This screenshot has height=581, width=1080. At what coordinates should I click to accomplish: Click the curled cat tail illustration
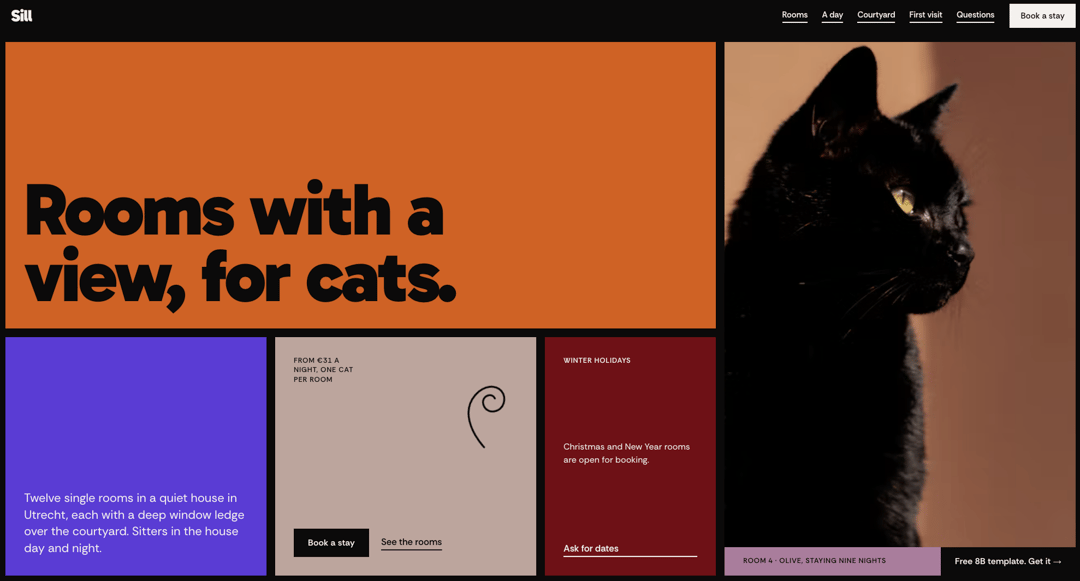click(x=486, y=416)
